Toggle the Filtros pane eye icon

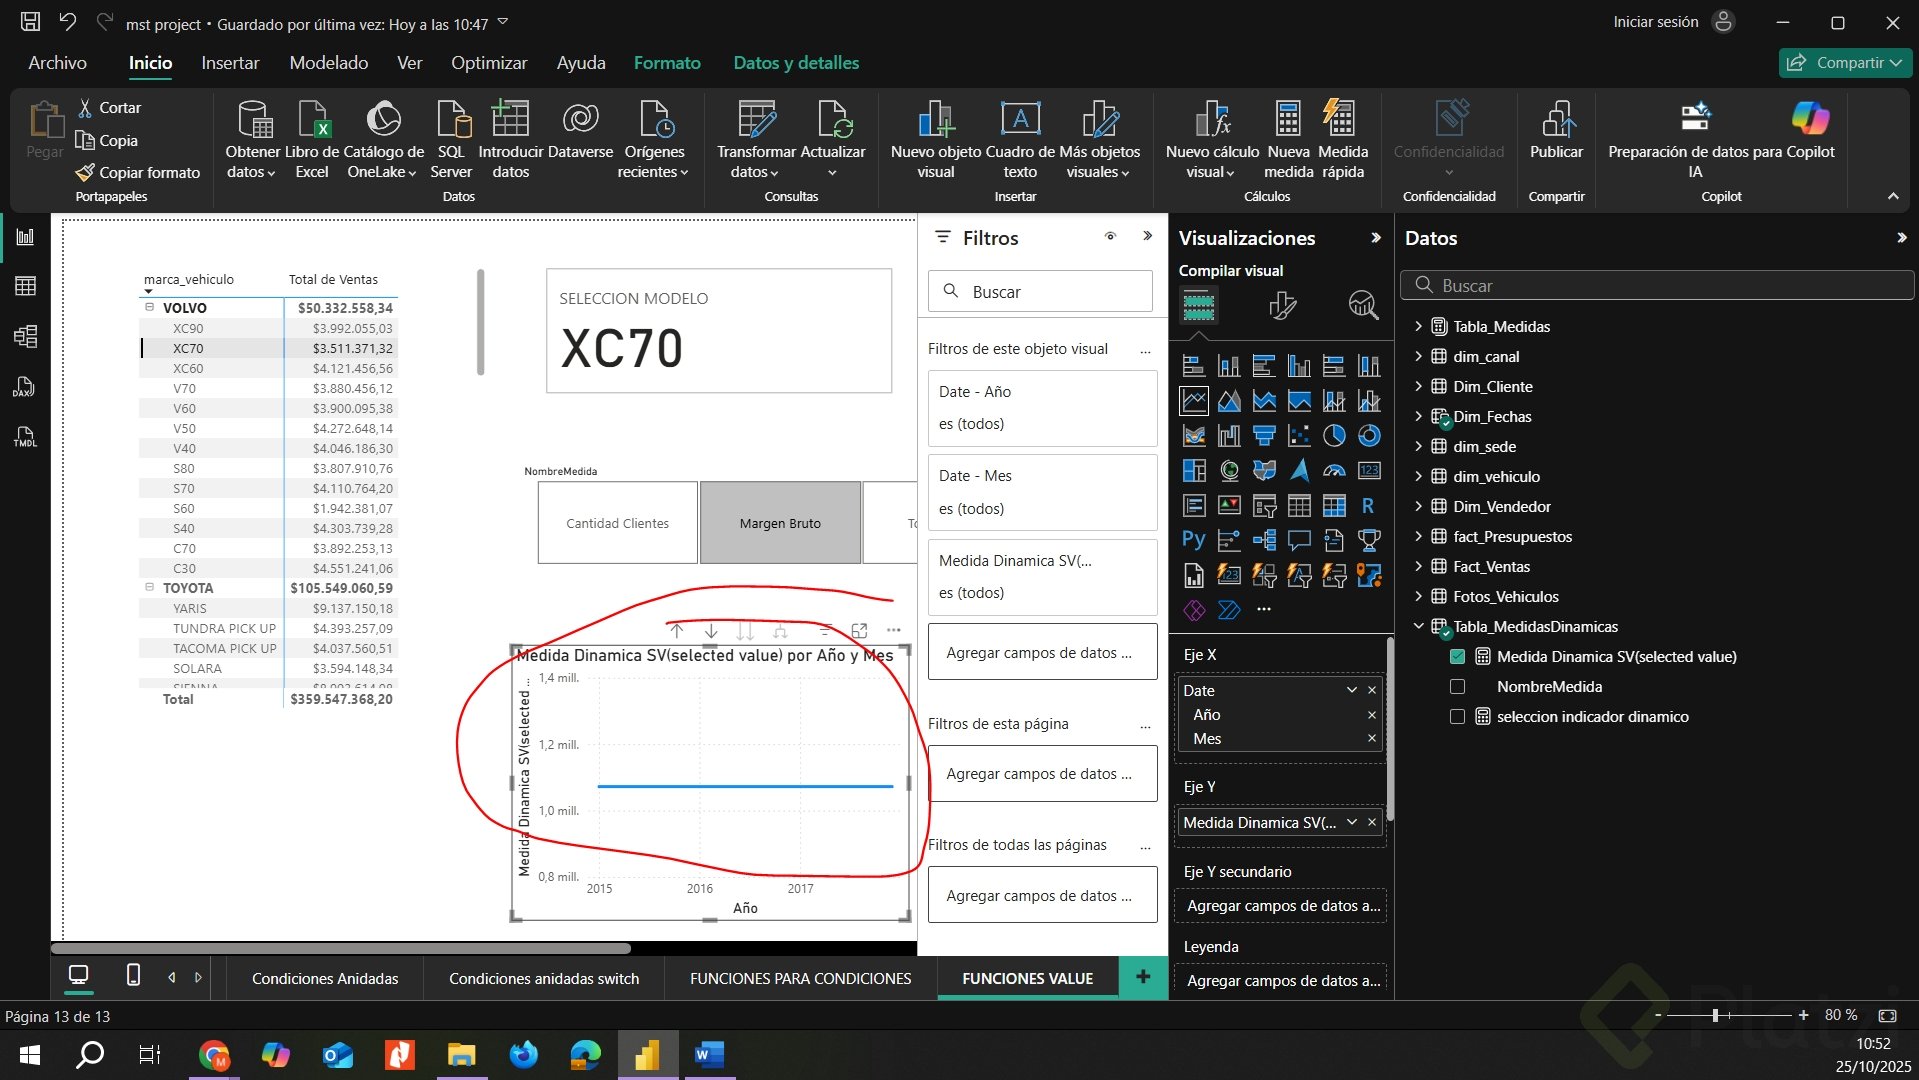(1110, 237)
